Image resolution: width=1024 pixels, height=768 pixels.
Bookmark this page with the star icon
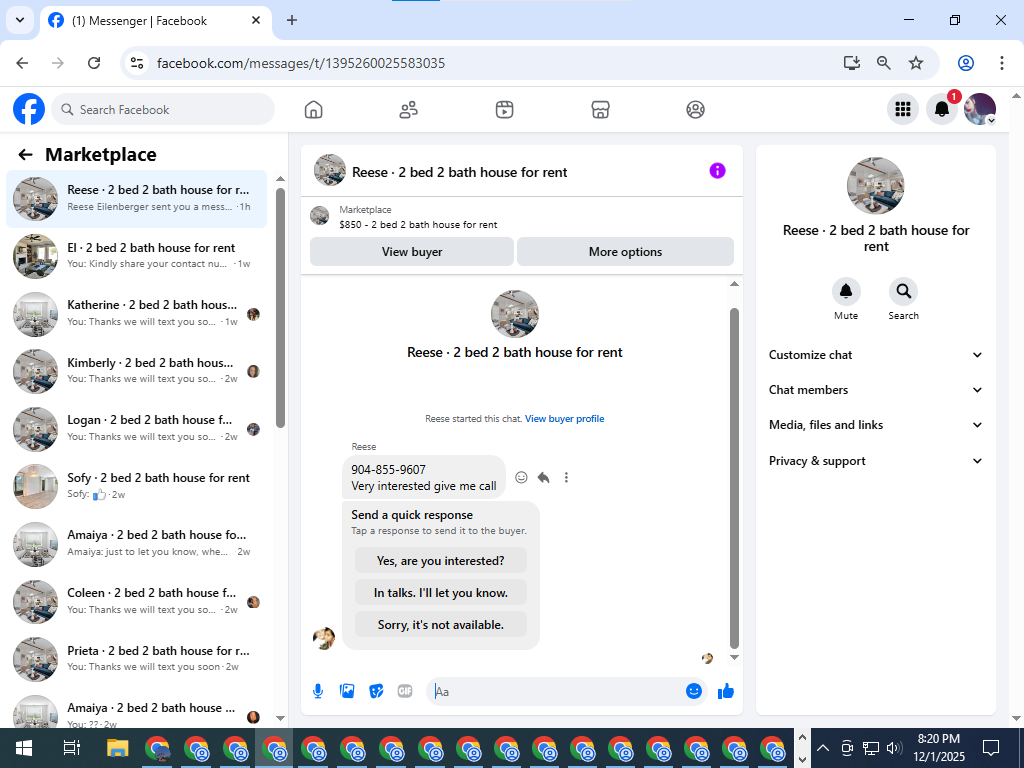(916, 63)
